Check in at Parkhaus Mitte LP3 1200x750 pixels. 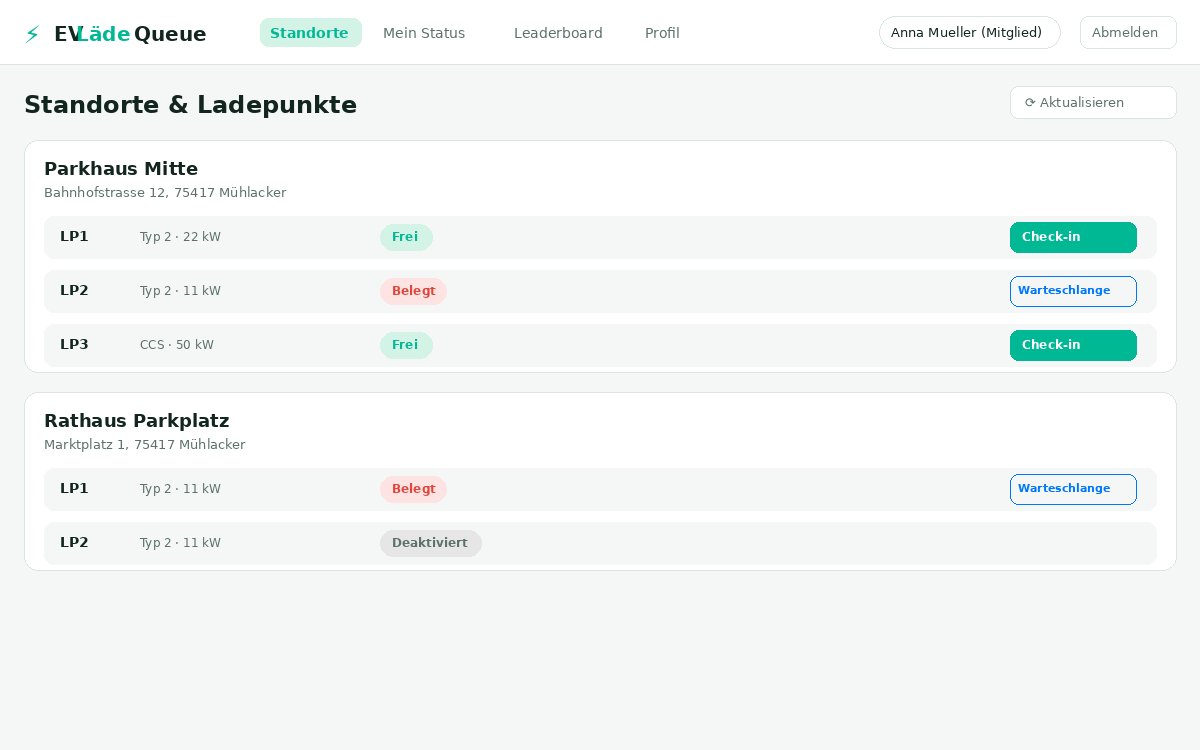[x=1073, y=345]
